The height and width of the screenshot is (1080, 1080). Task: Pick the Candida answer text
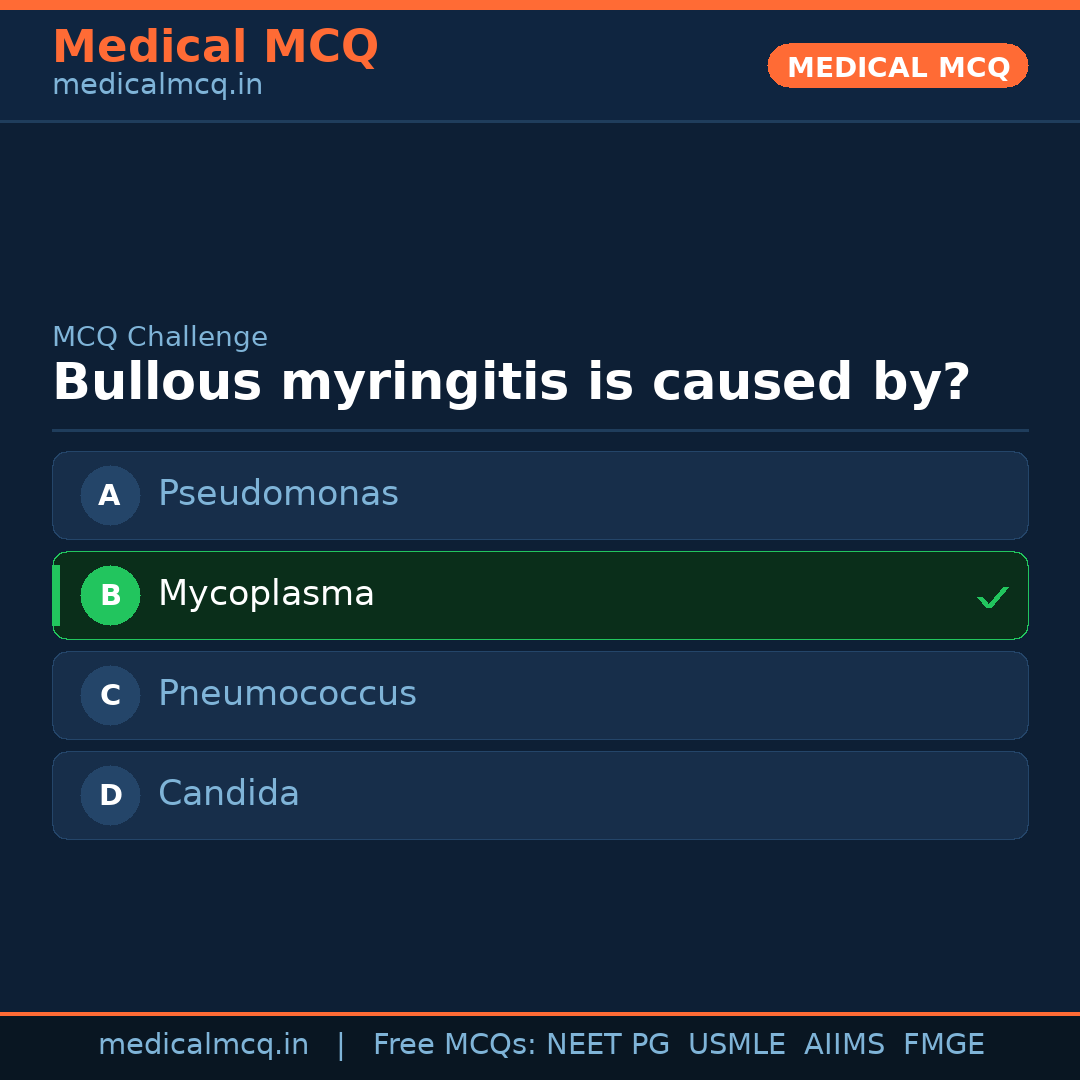(x=229, y=794)
